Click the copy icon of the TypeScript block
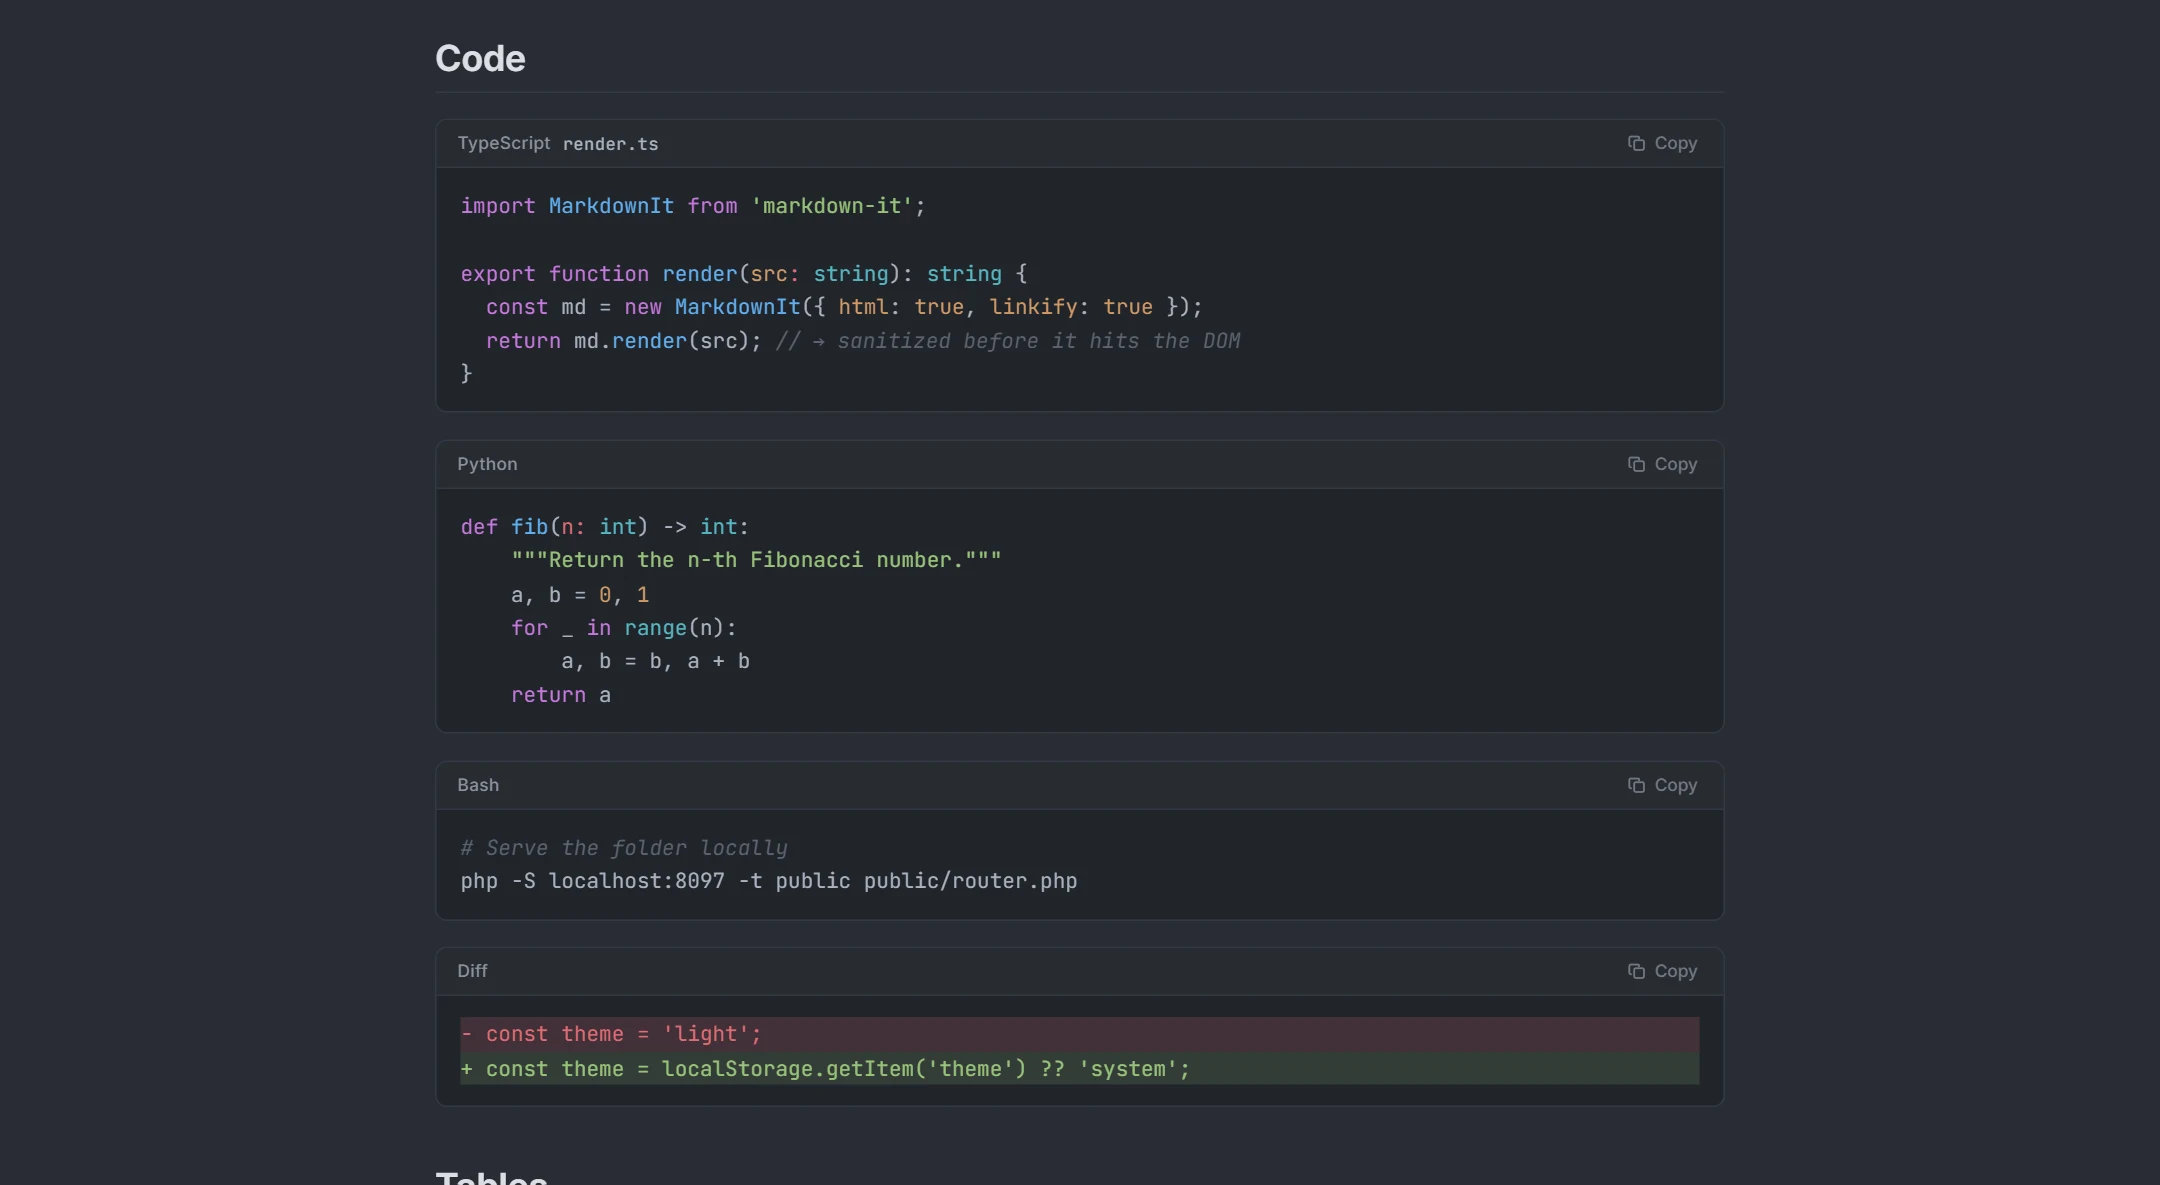This screenshot has height=1185, width=2160. (1636, 143)
